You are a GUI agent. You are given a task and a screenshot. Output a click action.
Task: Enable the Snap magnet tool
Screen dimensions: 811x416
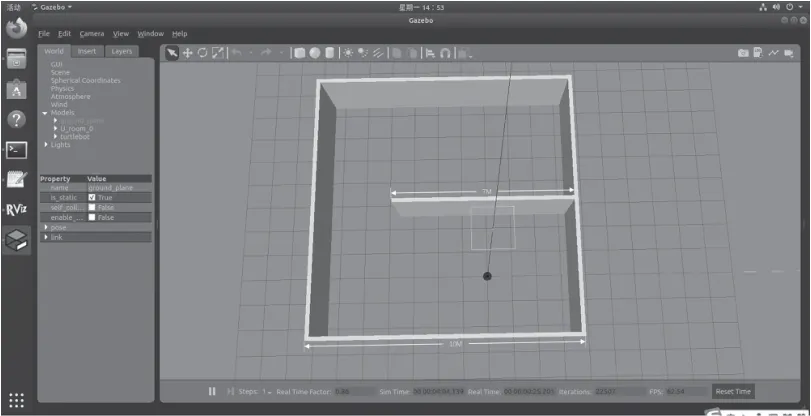pos(445,53)
